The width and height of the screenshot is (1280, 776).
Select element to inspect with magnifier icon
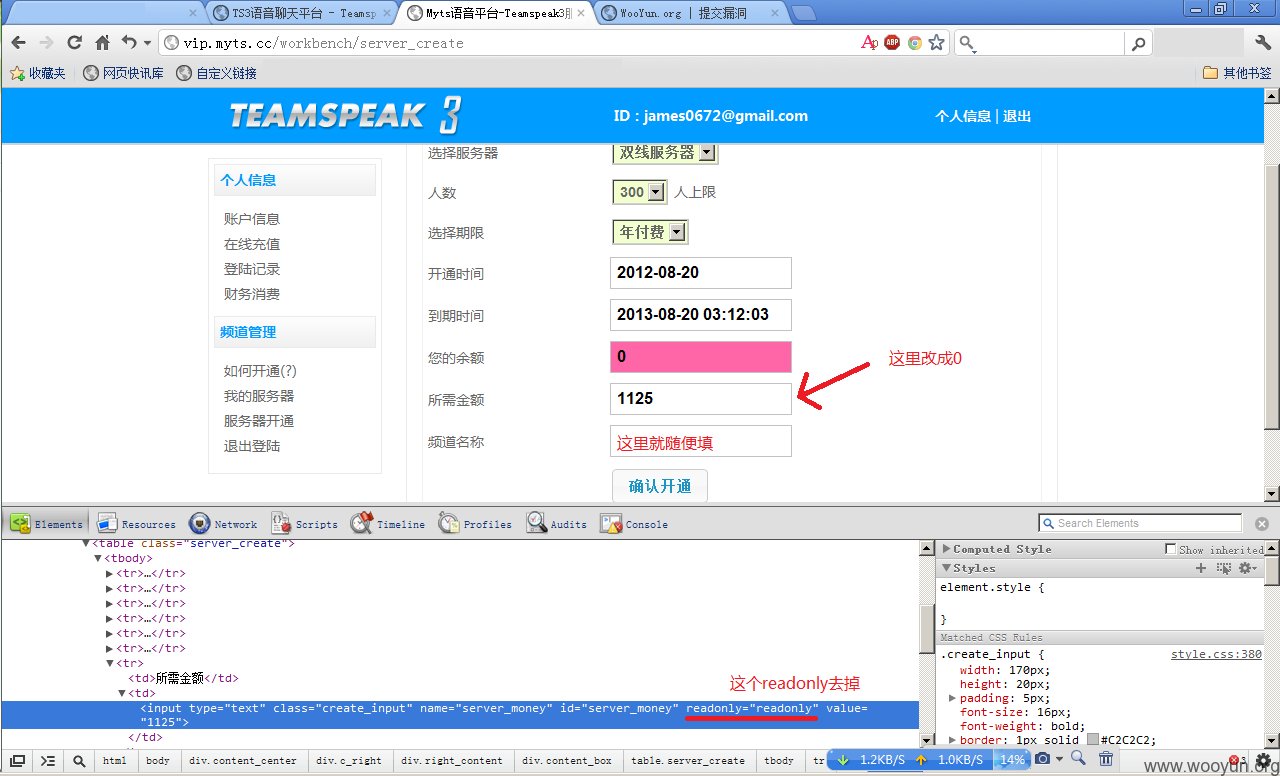[x=79, y=761]
